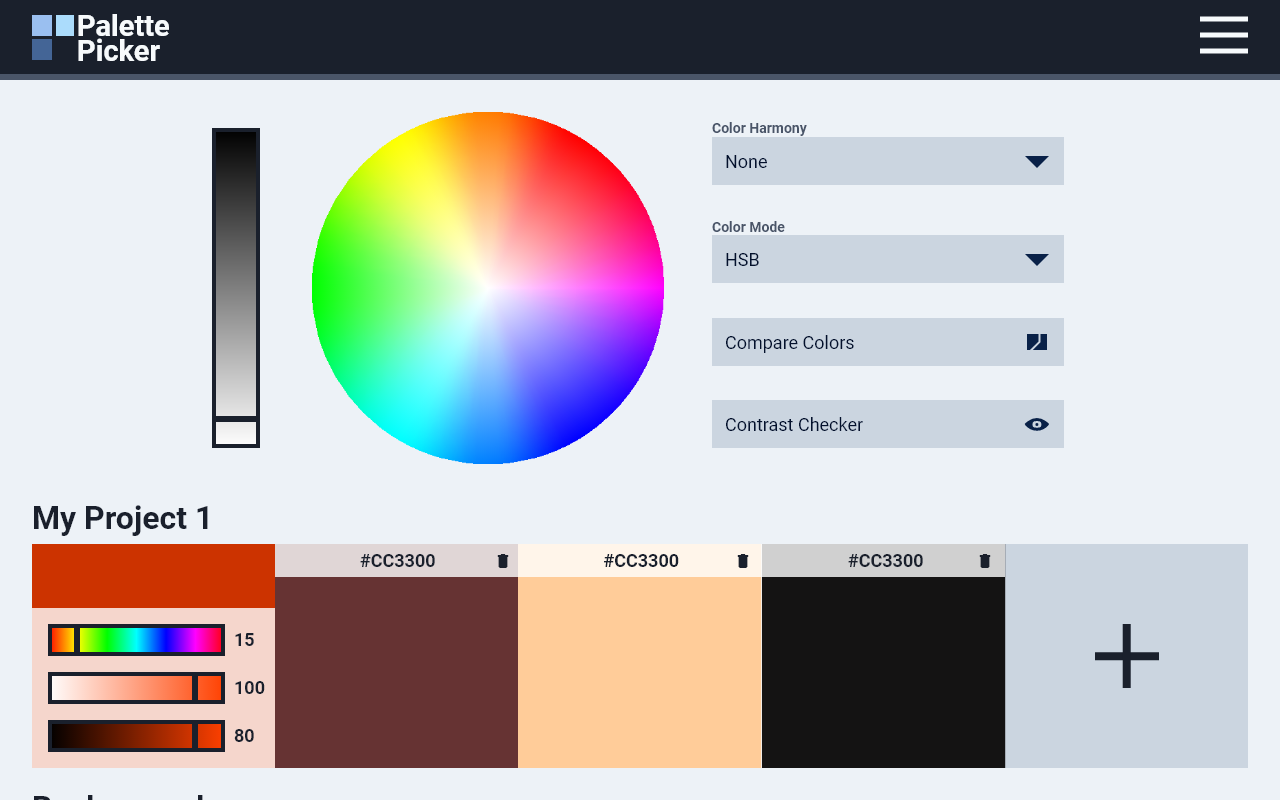1280x800 pixels.
Task: Add a new color with plus button
Action: (x=1127, y=656)
